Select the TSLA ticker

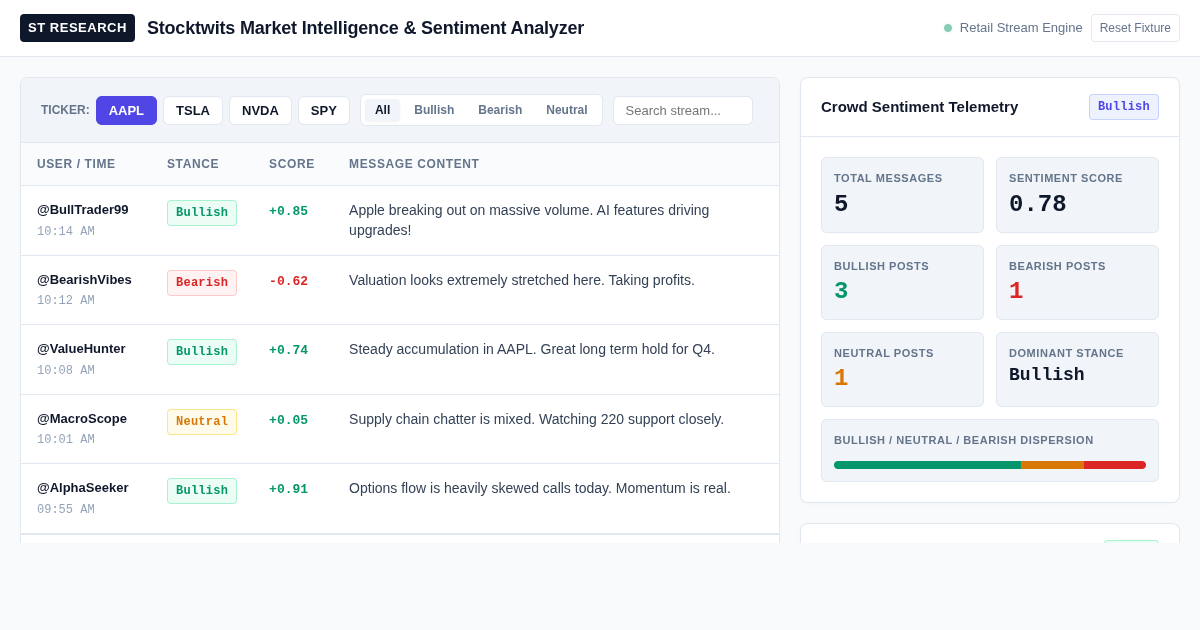point(193,110)
